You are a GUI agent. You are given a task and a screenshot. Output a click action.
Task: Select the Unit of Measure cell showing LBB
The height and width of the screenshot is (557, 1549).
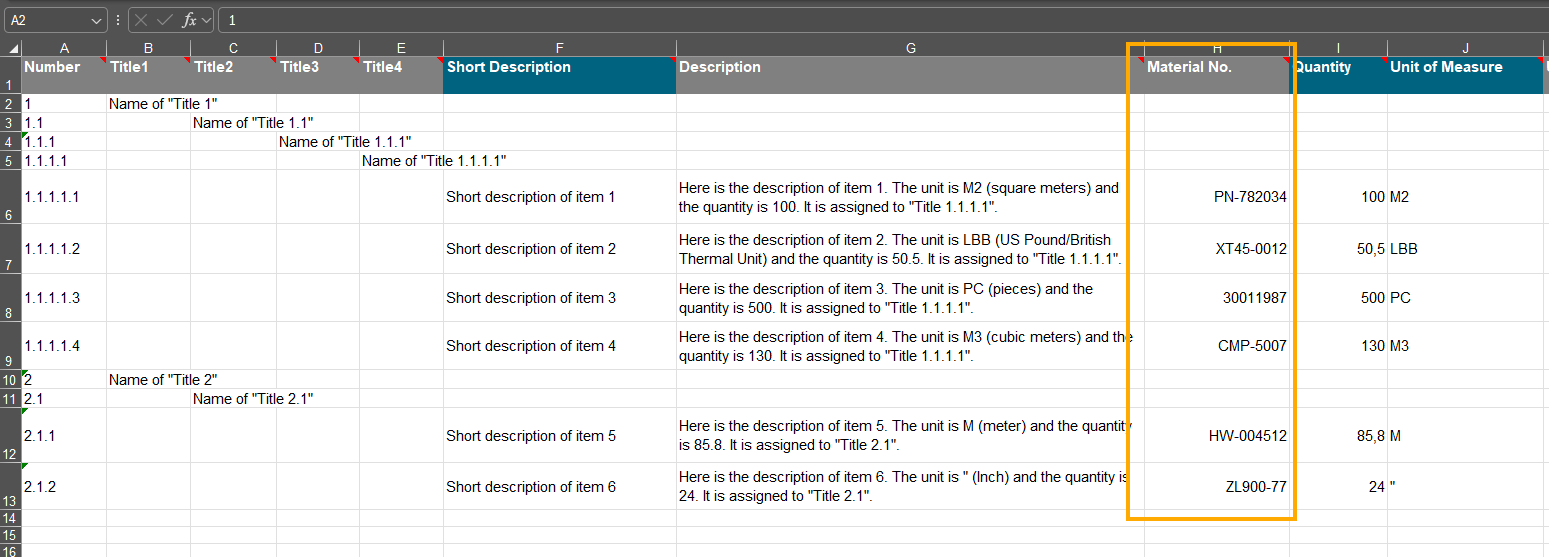tap(1464, 249)
